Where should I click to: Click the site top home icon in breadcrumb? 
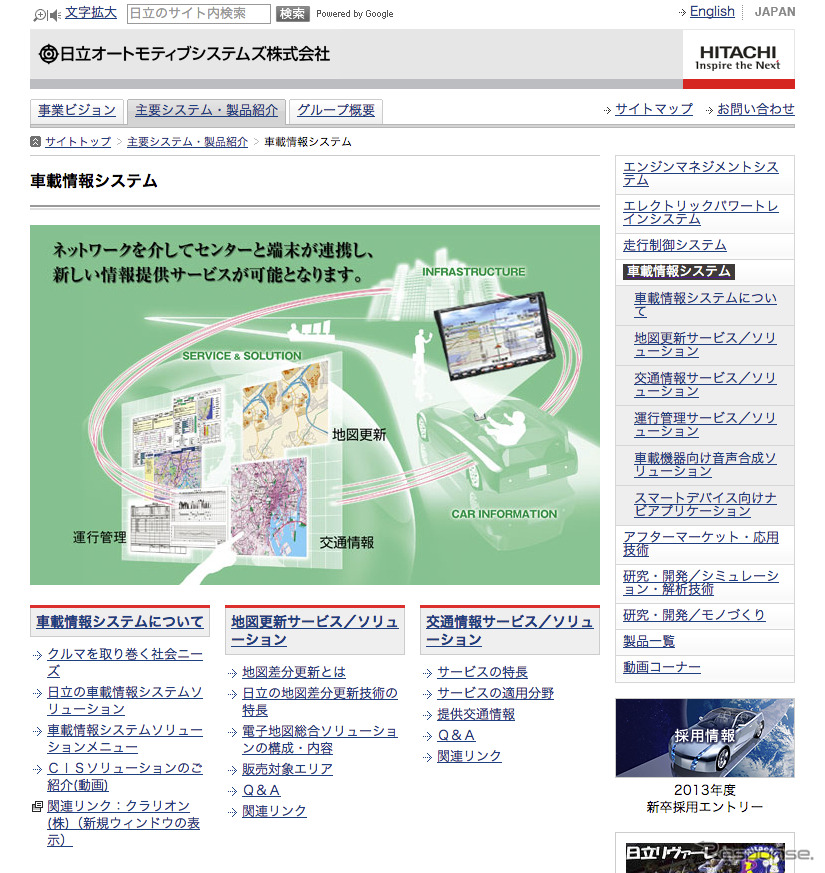36,142
